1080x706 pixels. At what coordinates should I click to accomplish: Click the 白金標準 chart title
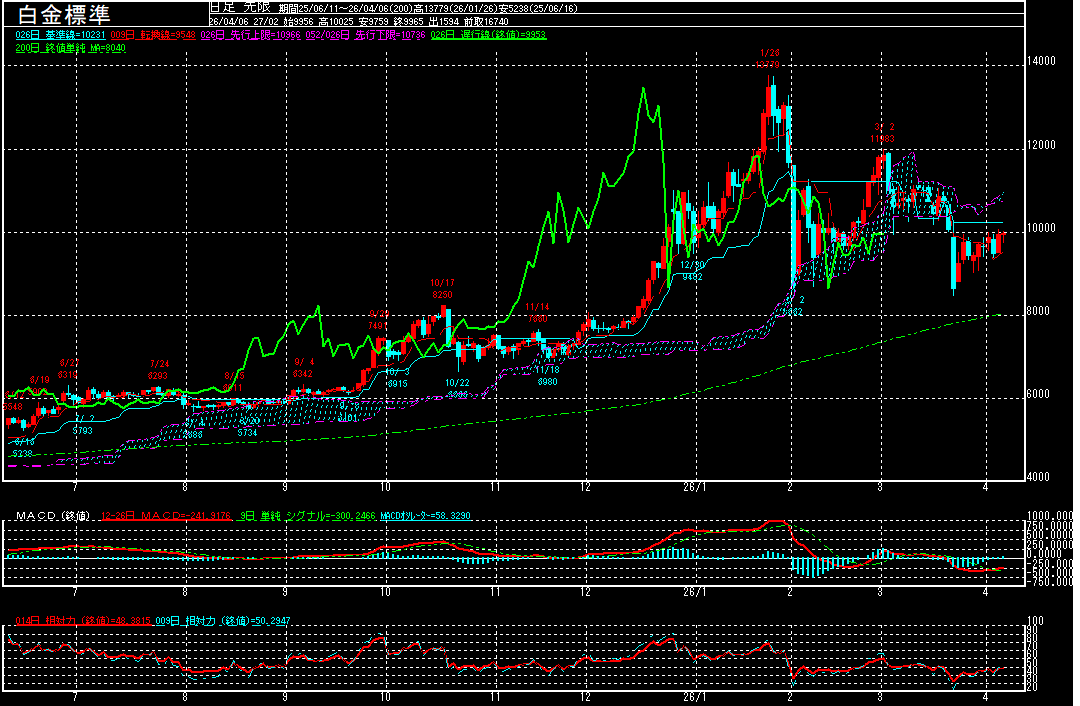click(65, 14)
